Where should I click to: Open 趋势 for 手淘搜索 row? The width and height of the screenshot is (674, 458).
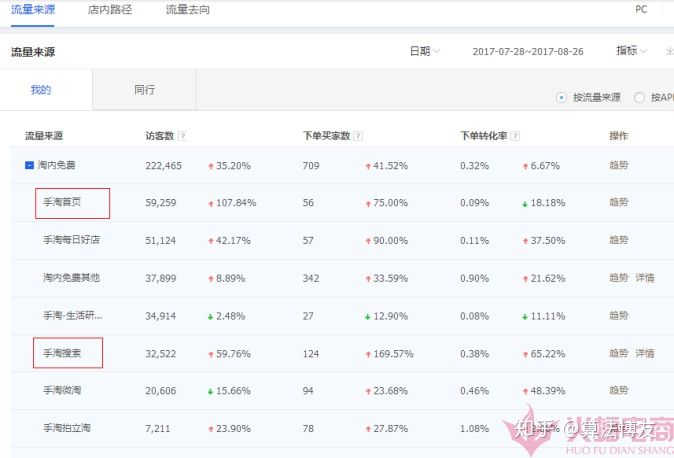click(x=619, y=353)
